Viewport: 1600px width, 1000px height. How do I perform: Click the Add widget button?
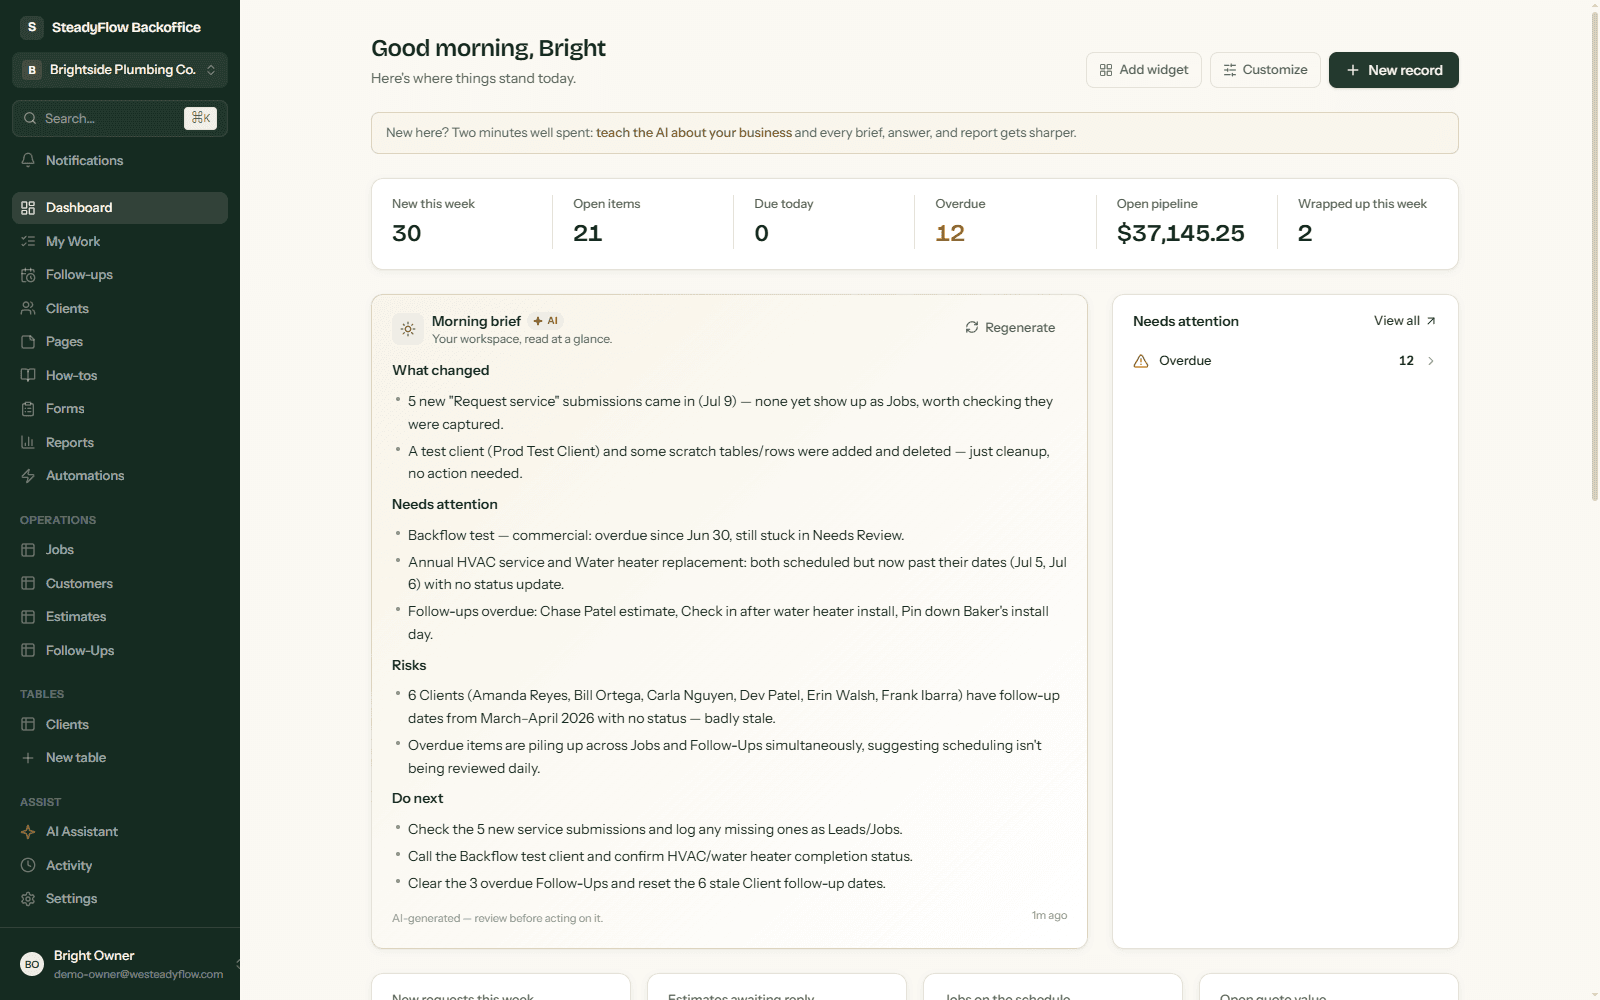1144,70
